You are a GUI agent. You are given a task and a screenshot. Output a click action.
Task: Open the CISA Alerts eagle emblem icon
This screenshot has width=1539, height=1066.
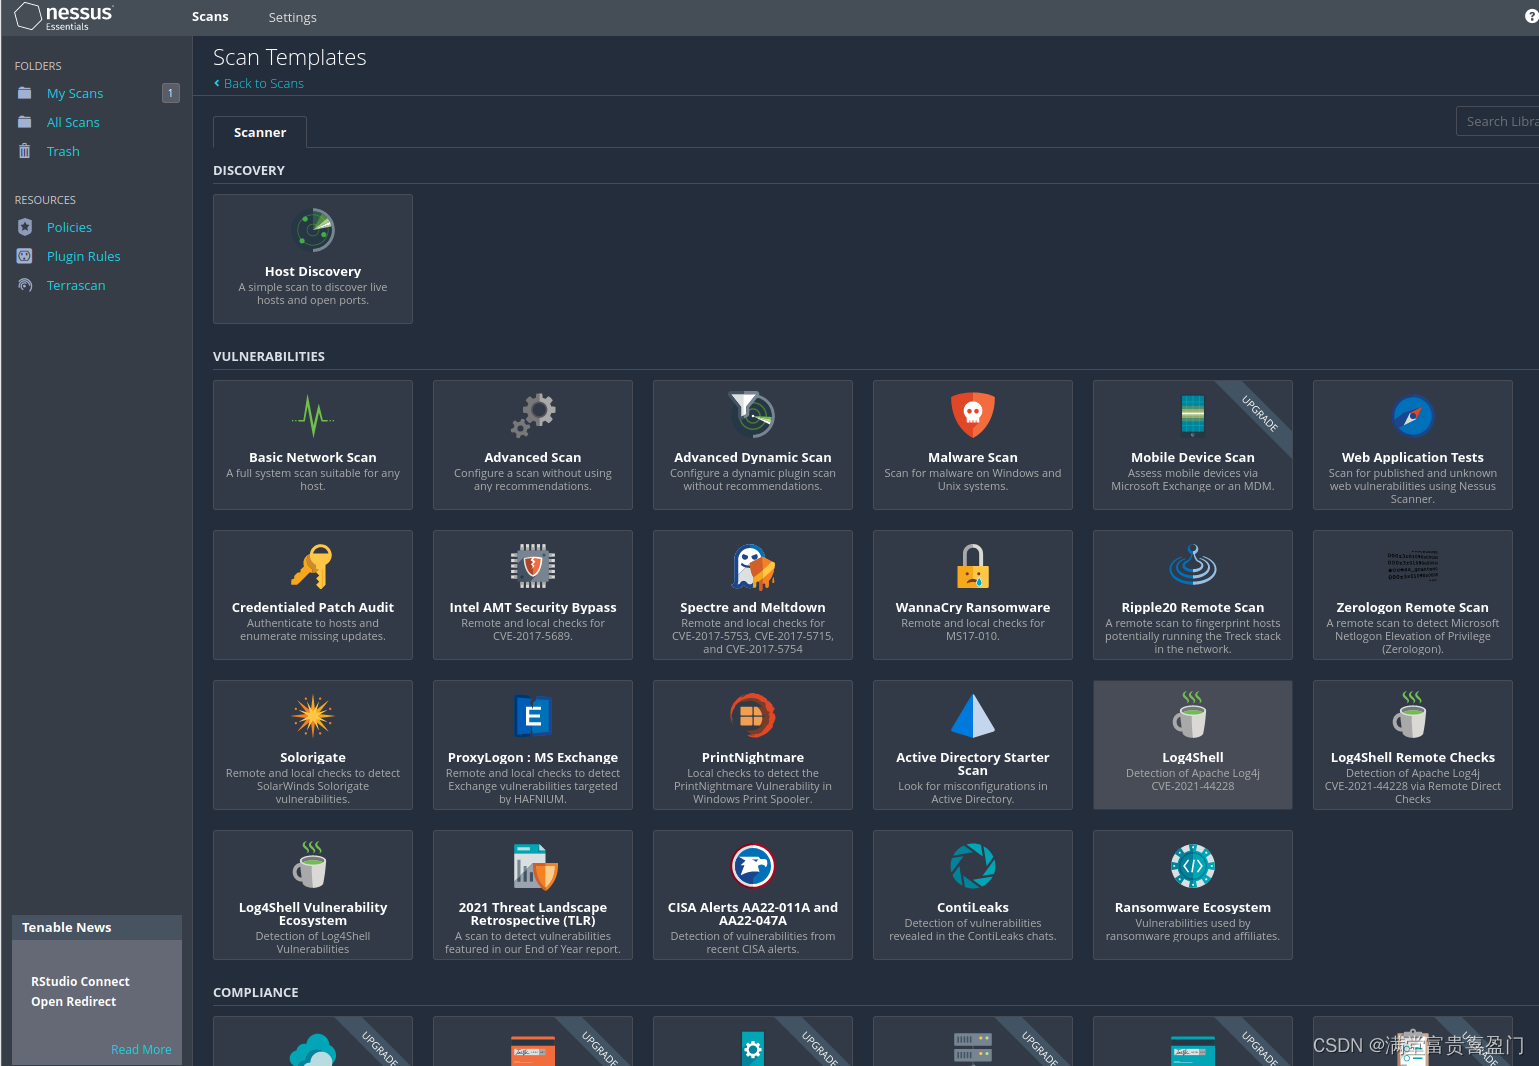coord(753,866)
